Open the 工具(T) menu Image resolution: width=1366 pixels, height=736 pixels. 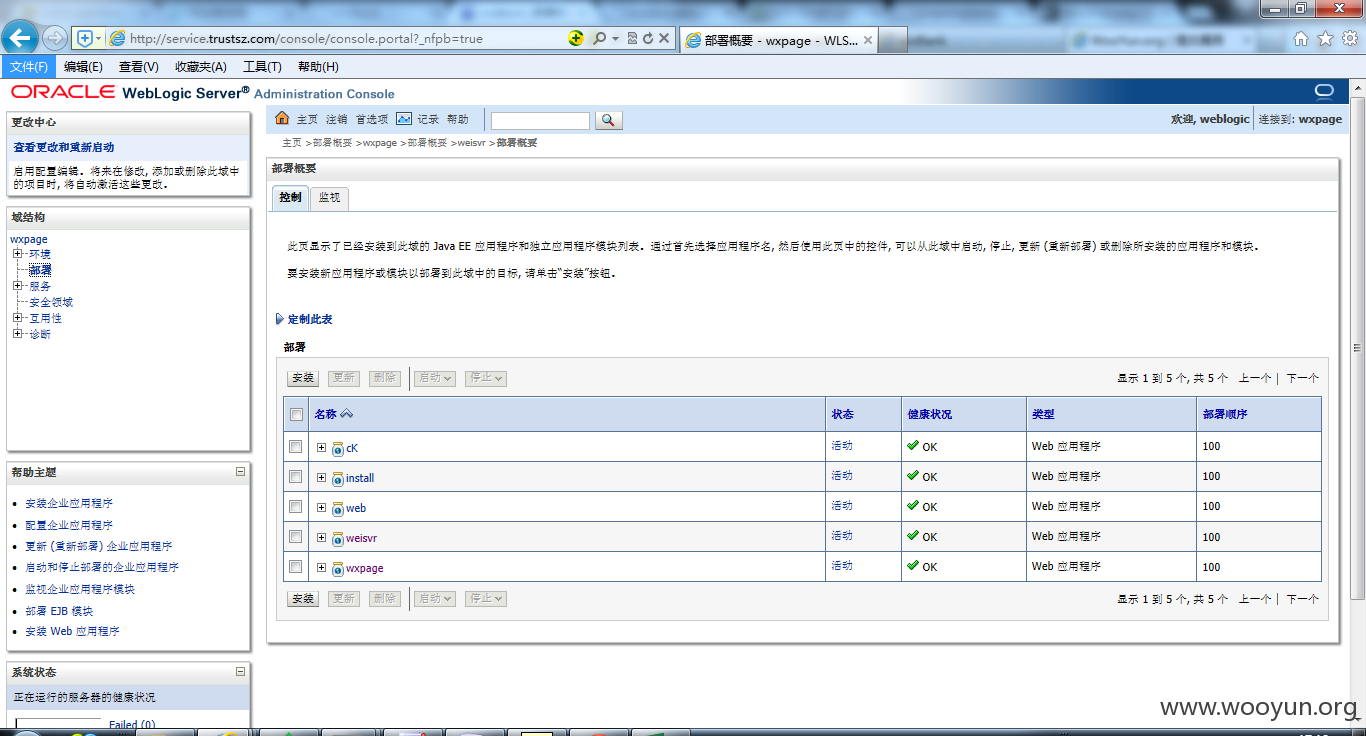[x=262, y=67]
